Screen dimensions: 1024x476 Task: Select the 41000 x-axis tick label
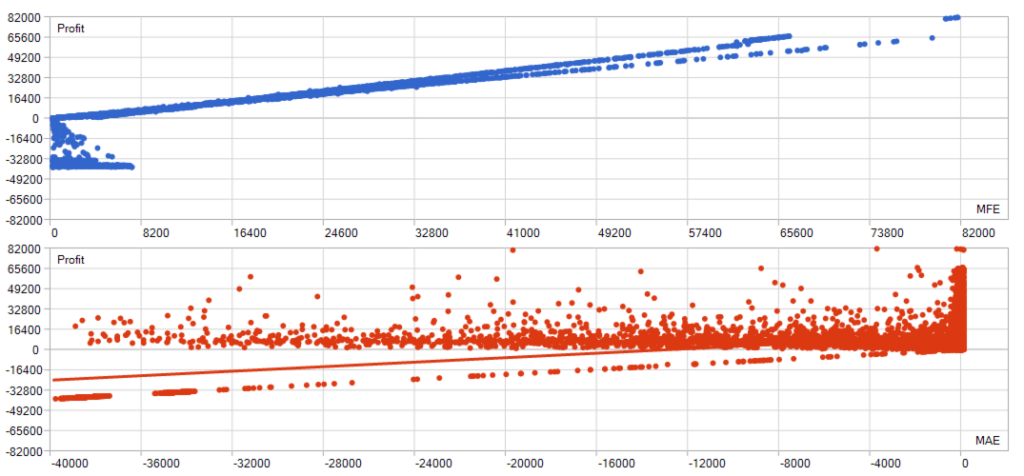coord(523,232)
